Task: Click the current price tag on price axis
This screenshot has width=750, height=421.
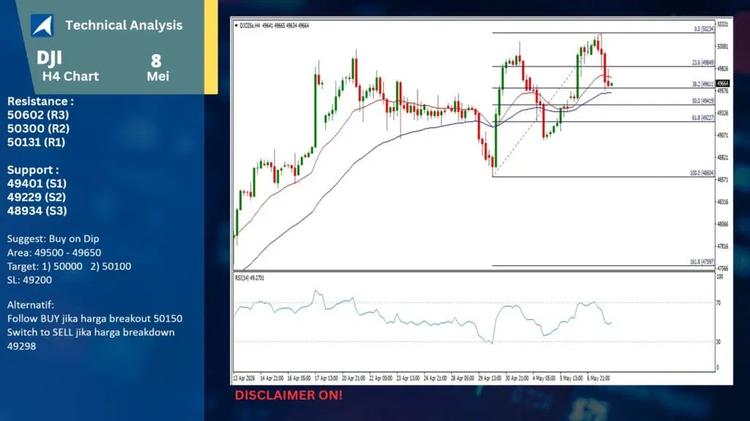Action: [x=723, y=83]
